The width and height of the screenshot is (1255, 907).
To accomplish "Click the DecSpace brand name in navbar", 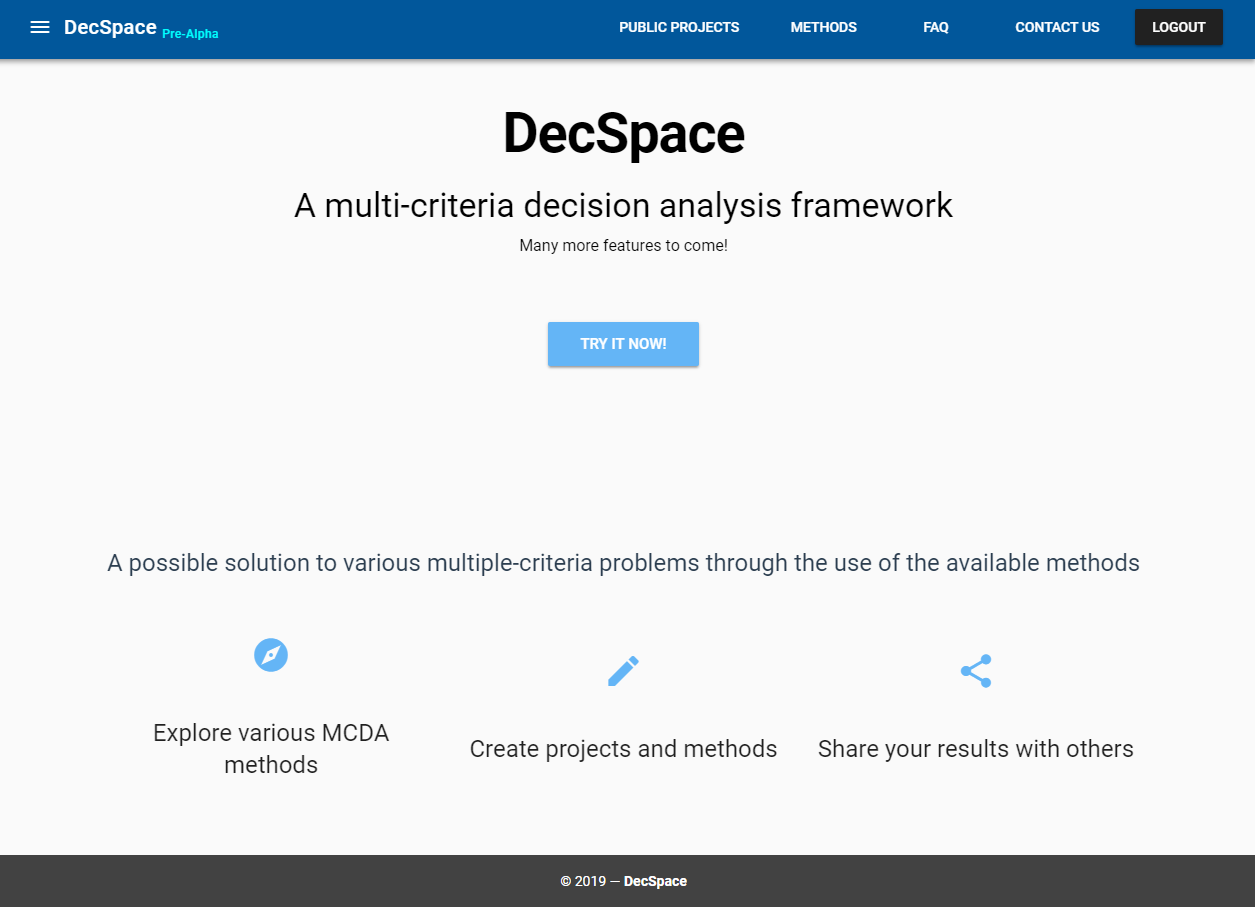I will coord(110,27).
